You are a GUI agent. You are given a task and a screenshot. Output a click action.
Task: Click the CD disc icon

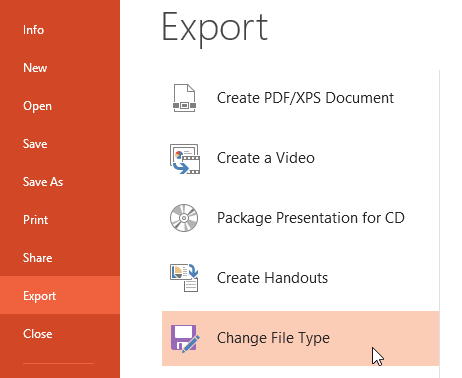click(184, 218)
